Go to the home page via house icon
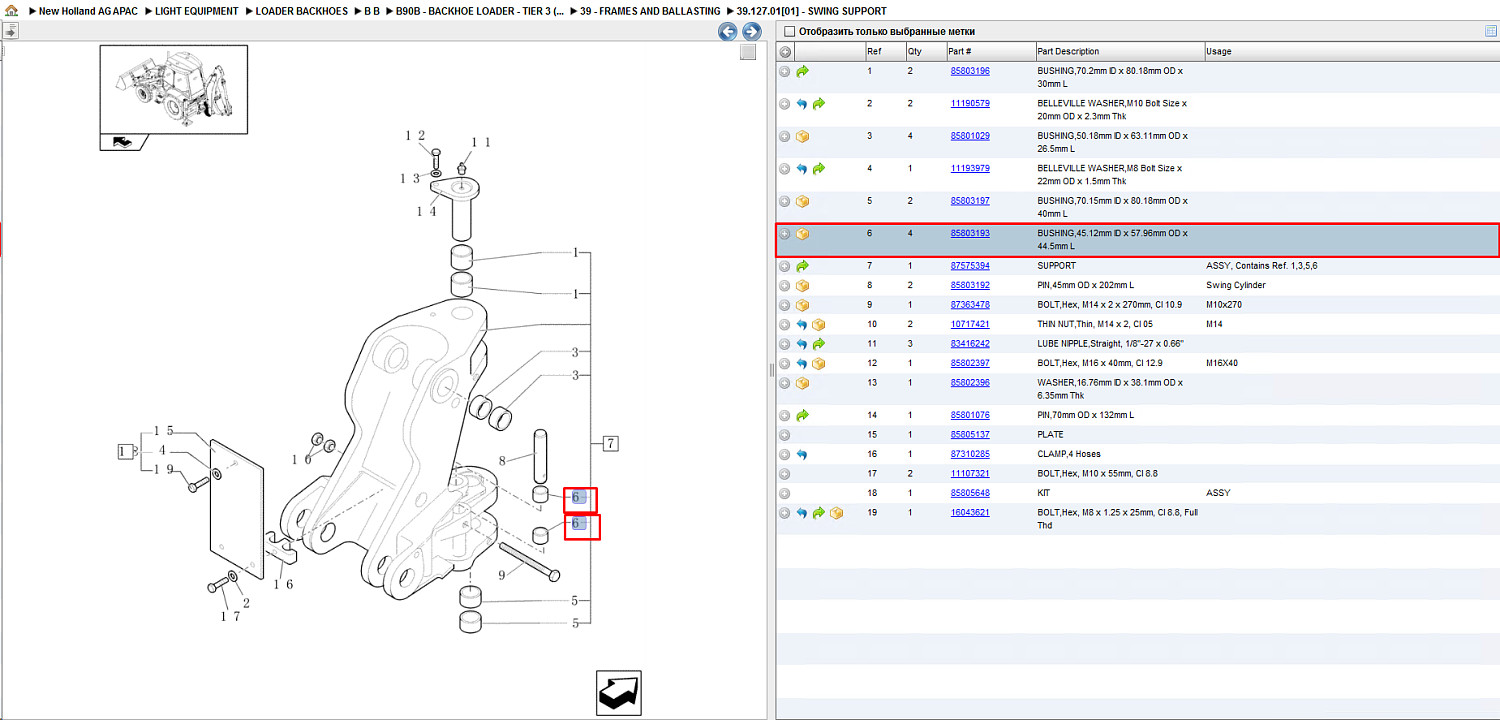This screenshot has height=720, width=1500. [x=11, y=11]
